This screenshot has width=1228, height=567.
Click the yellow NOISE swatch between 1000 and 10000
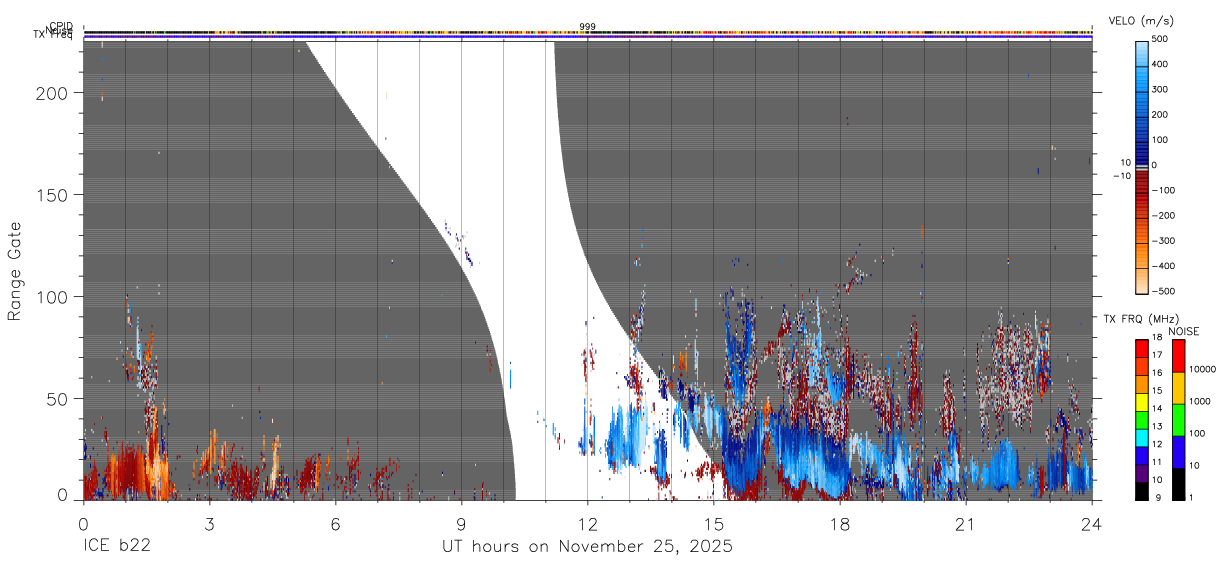click(x=1178, y=388)
